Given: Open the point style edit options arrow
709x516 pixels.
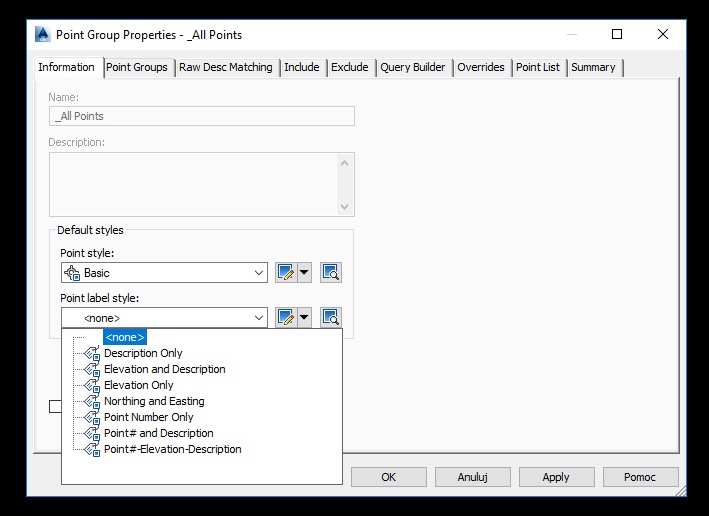Looking at the screenshot, I should click(304, 273).
